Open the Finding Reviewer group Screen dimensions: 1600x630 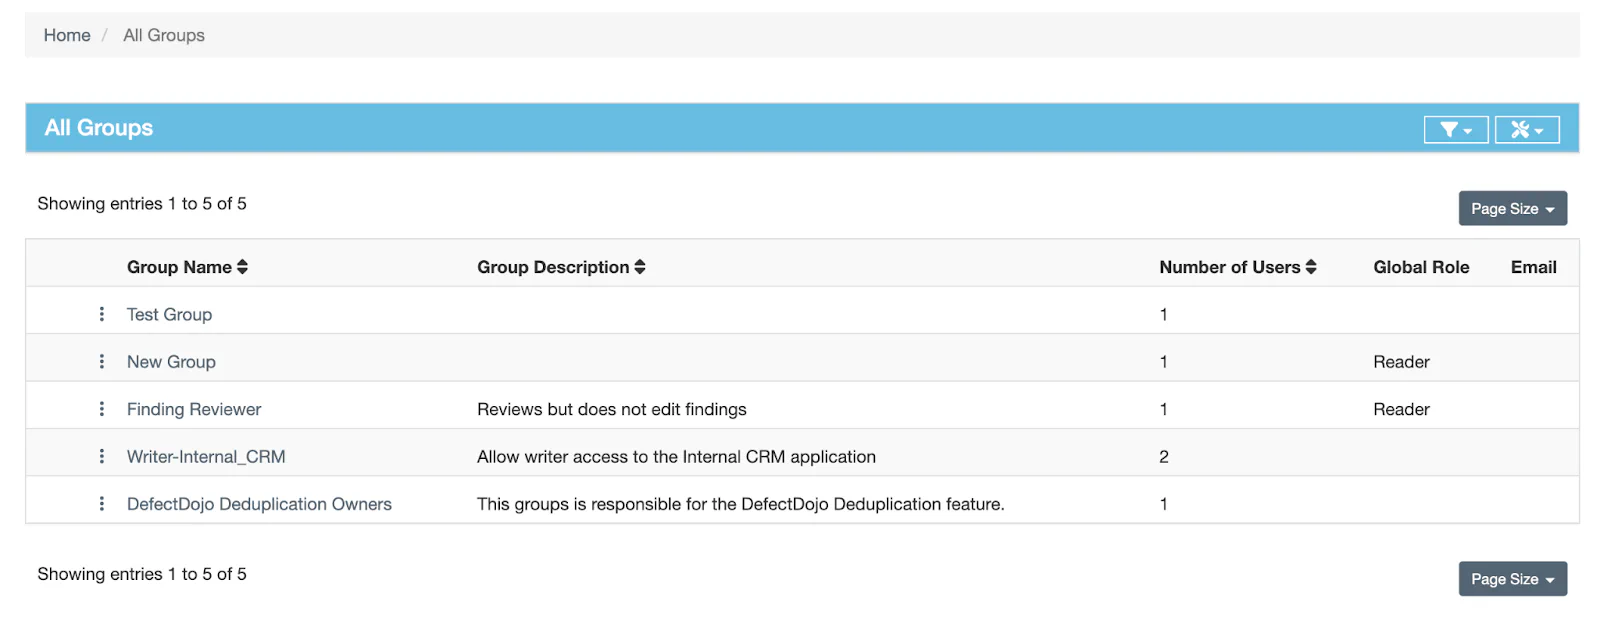click(194, 409)
